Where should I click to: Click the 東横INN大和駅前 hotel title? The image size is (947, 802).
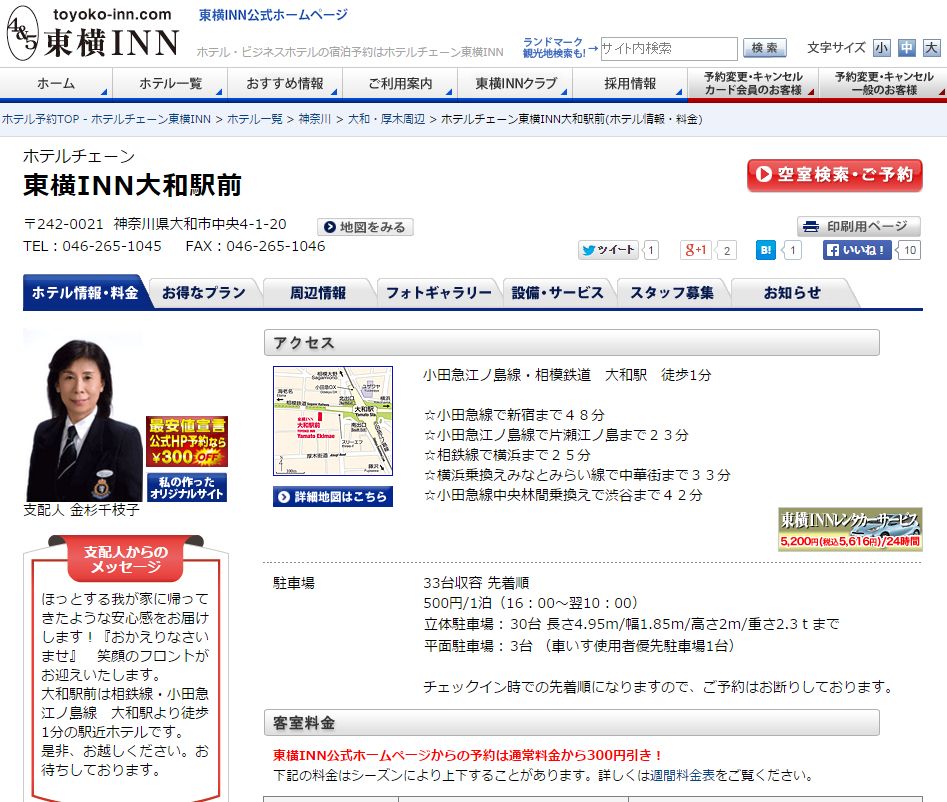[132, 185]
